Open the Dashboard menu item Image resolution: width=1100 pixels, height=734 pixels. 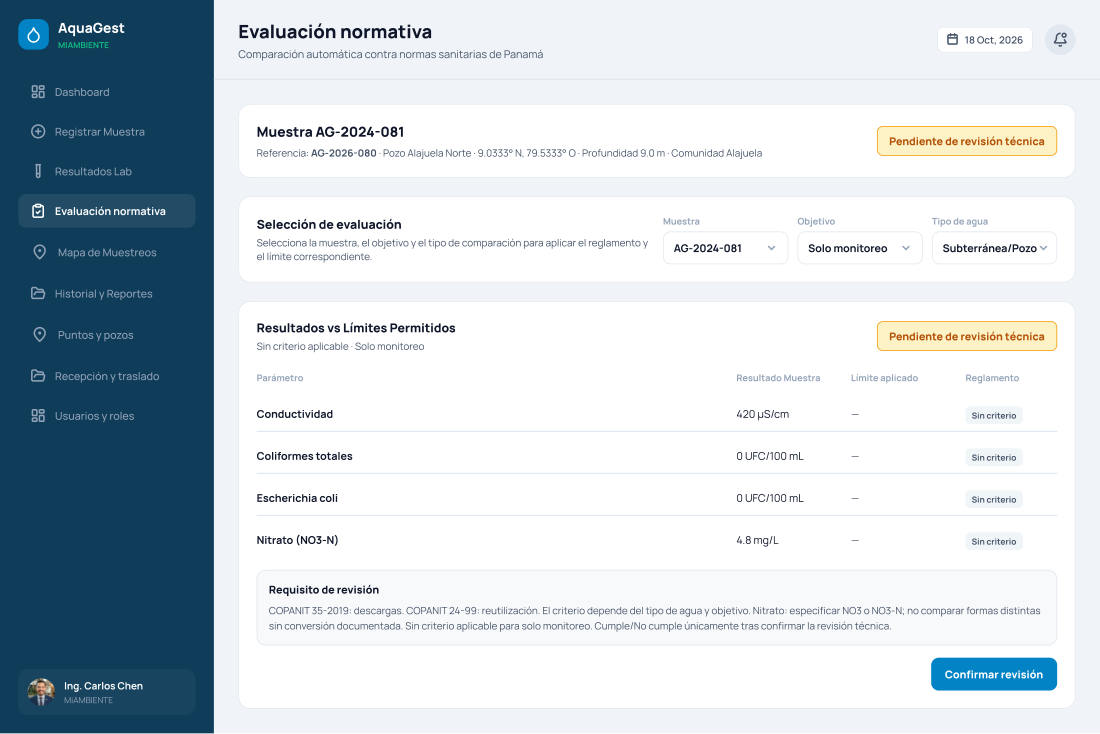click(x=107, y=92)
